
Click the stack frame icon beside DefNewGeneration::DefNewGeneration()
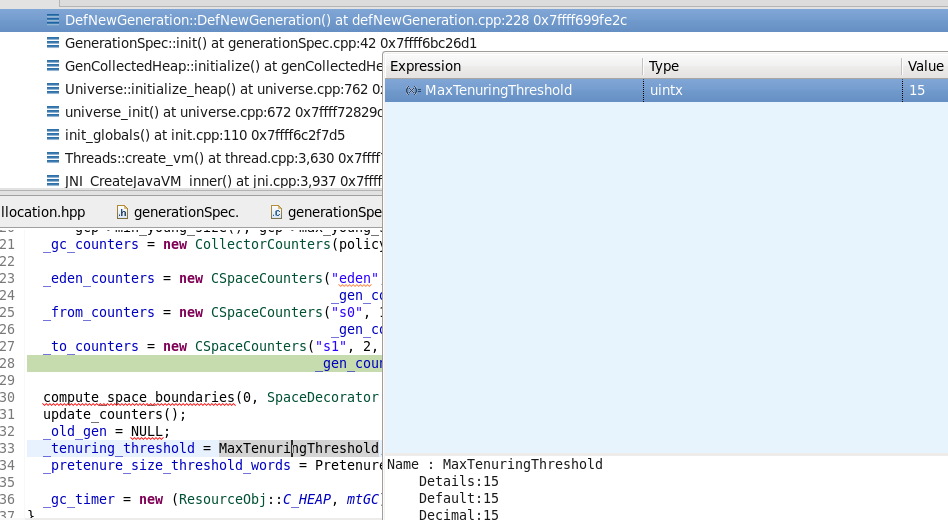(x=53, y=19)
